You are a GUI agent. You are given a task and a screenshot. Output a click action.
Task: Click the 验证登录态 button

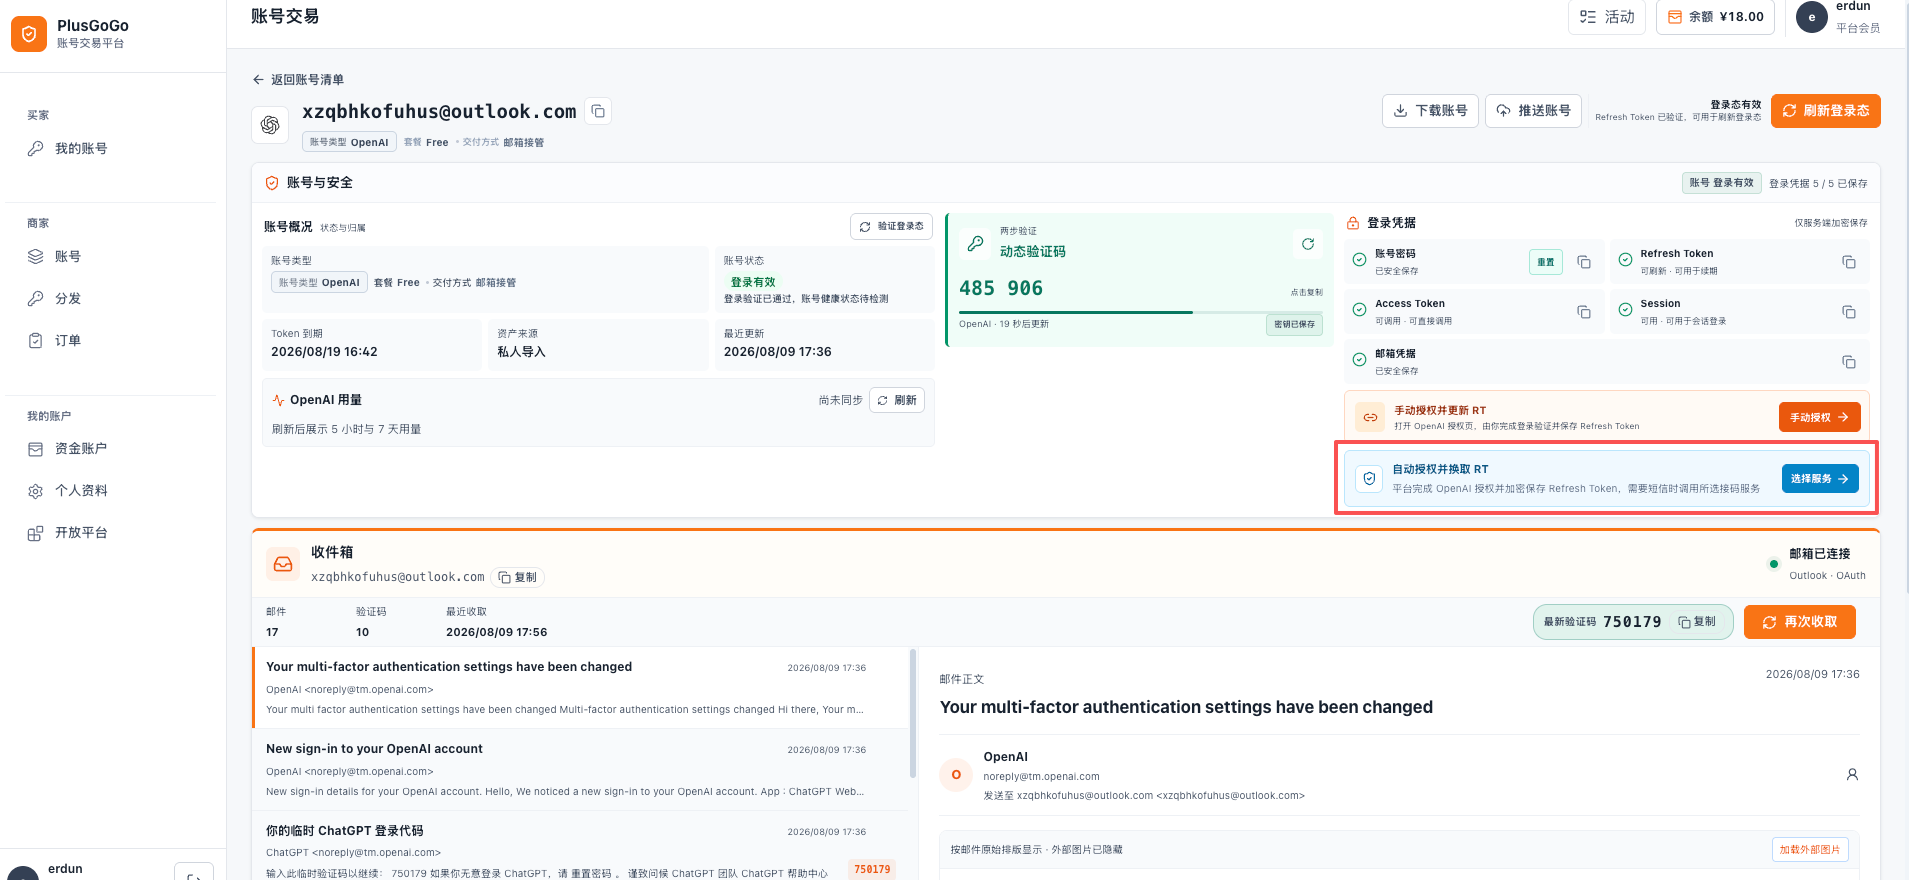pyautogui.click(x=891, y=227)
